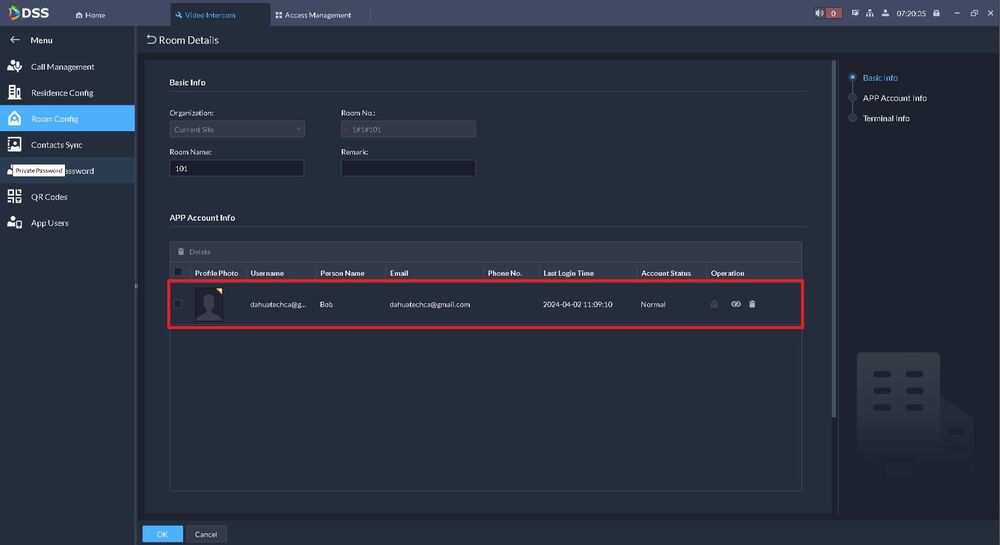
Task: Click the trash icon in Bob's row
Action: point(752,304)
